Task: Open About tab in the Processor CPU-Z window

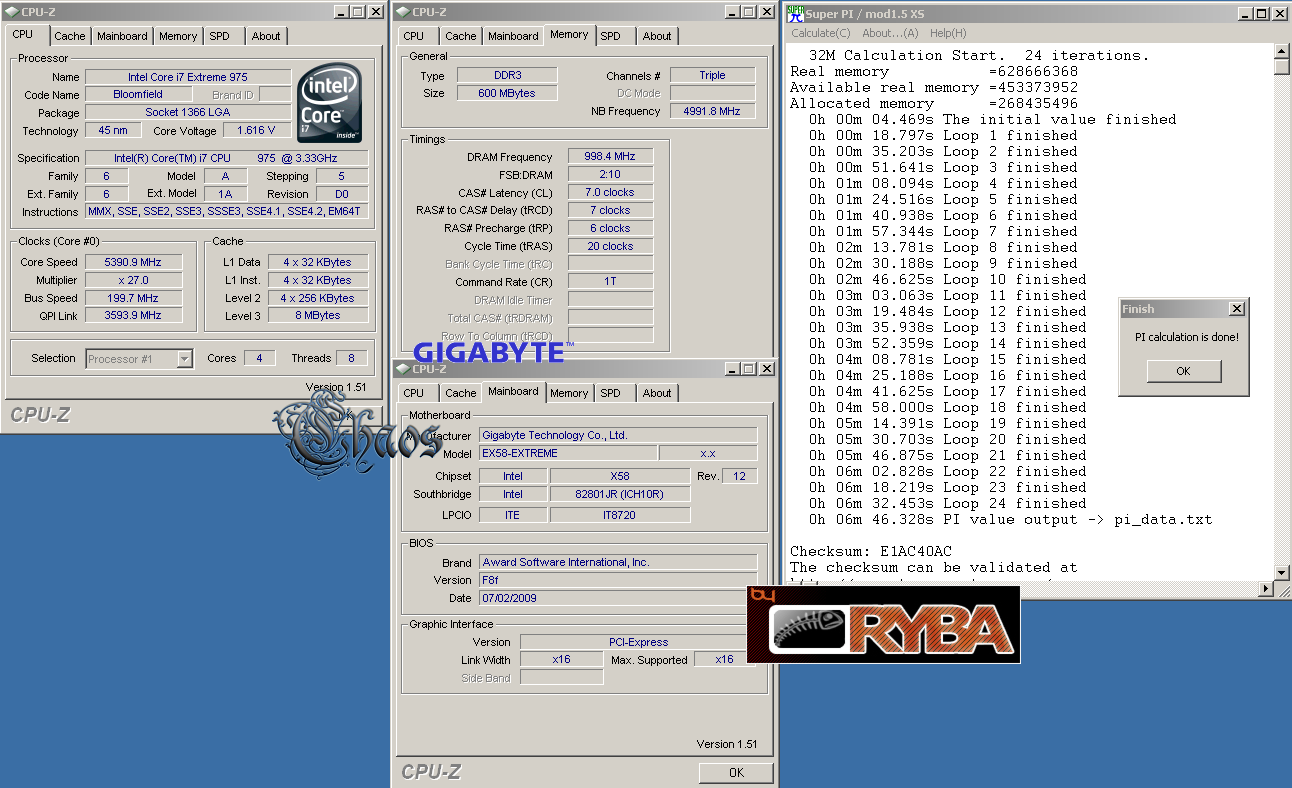Action: point(266,36)
